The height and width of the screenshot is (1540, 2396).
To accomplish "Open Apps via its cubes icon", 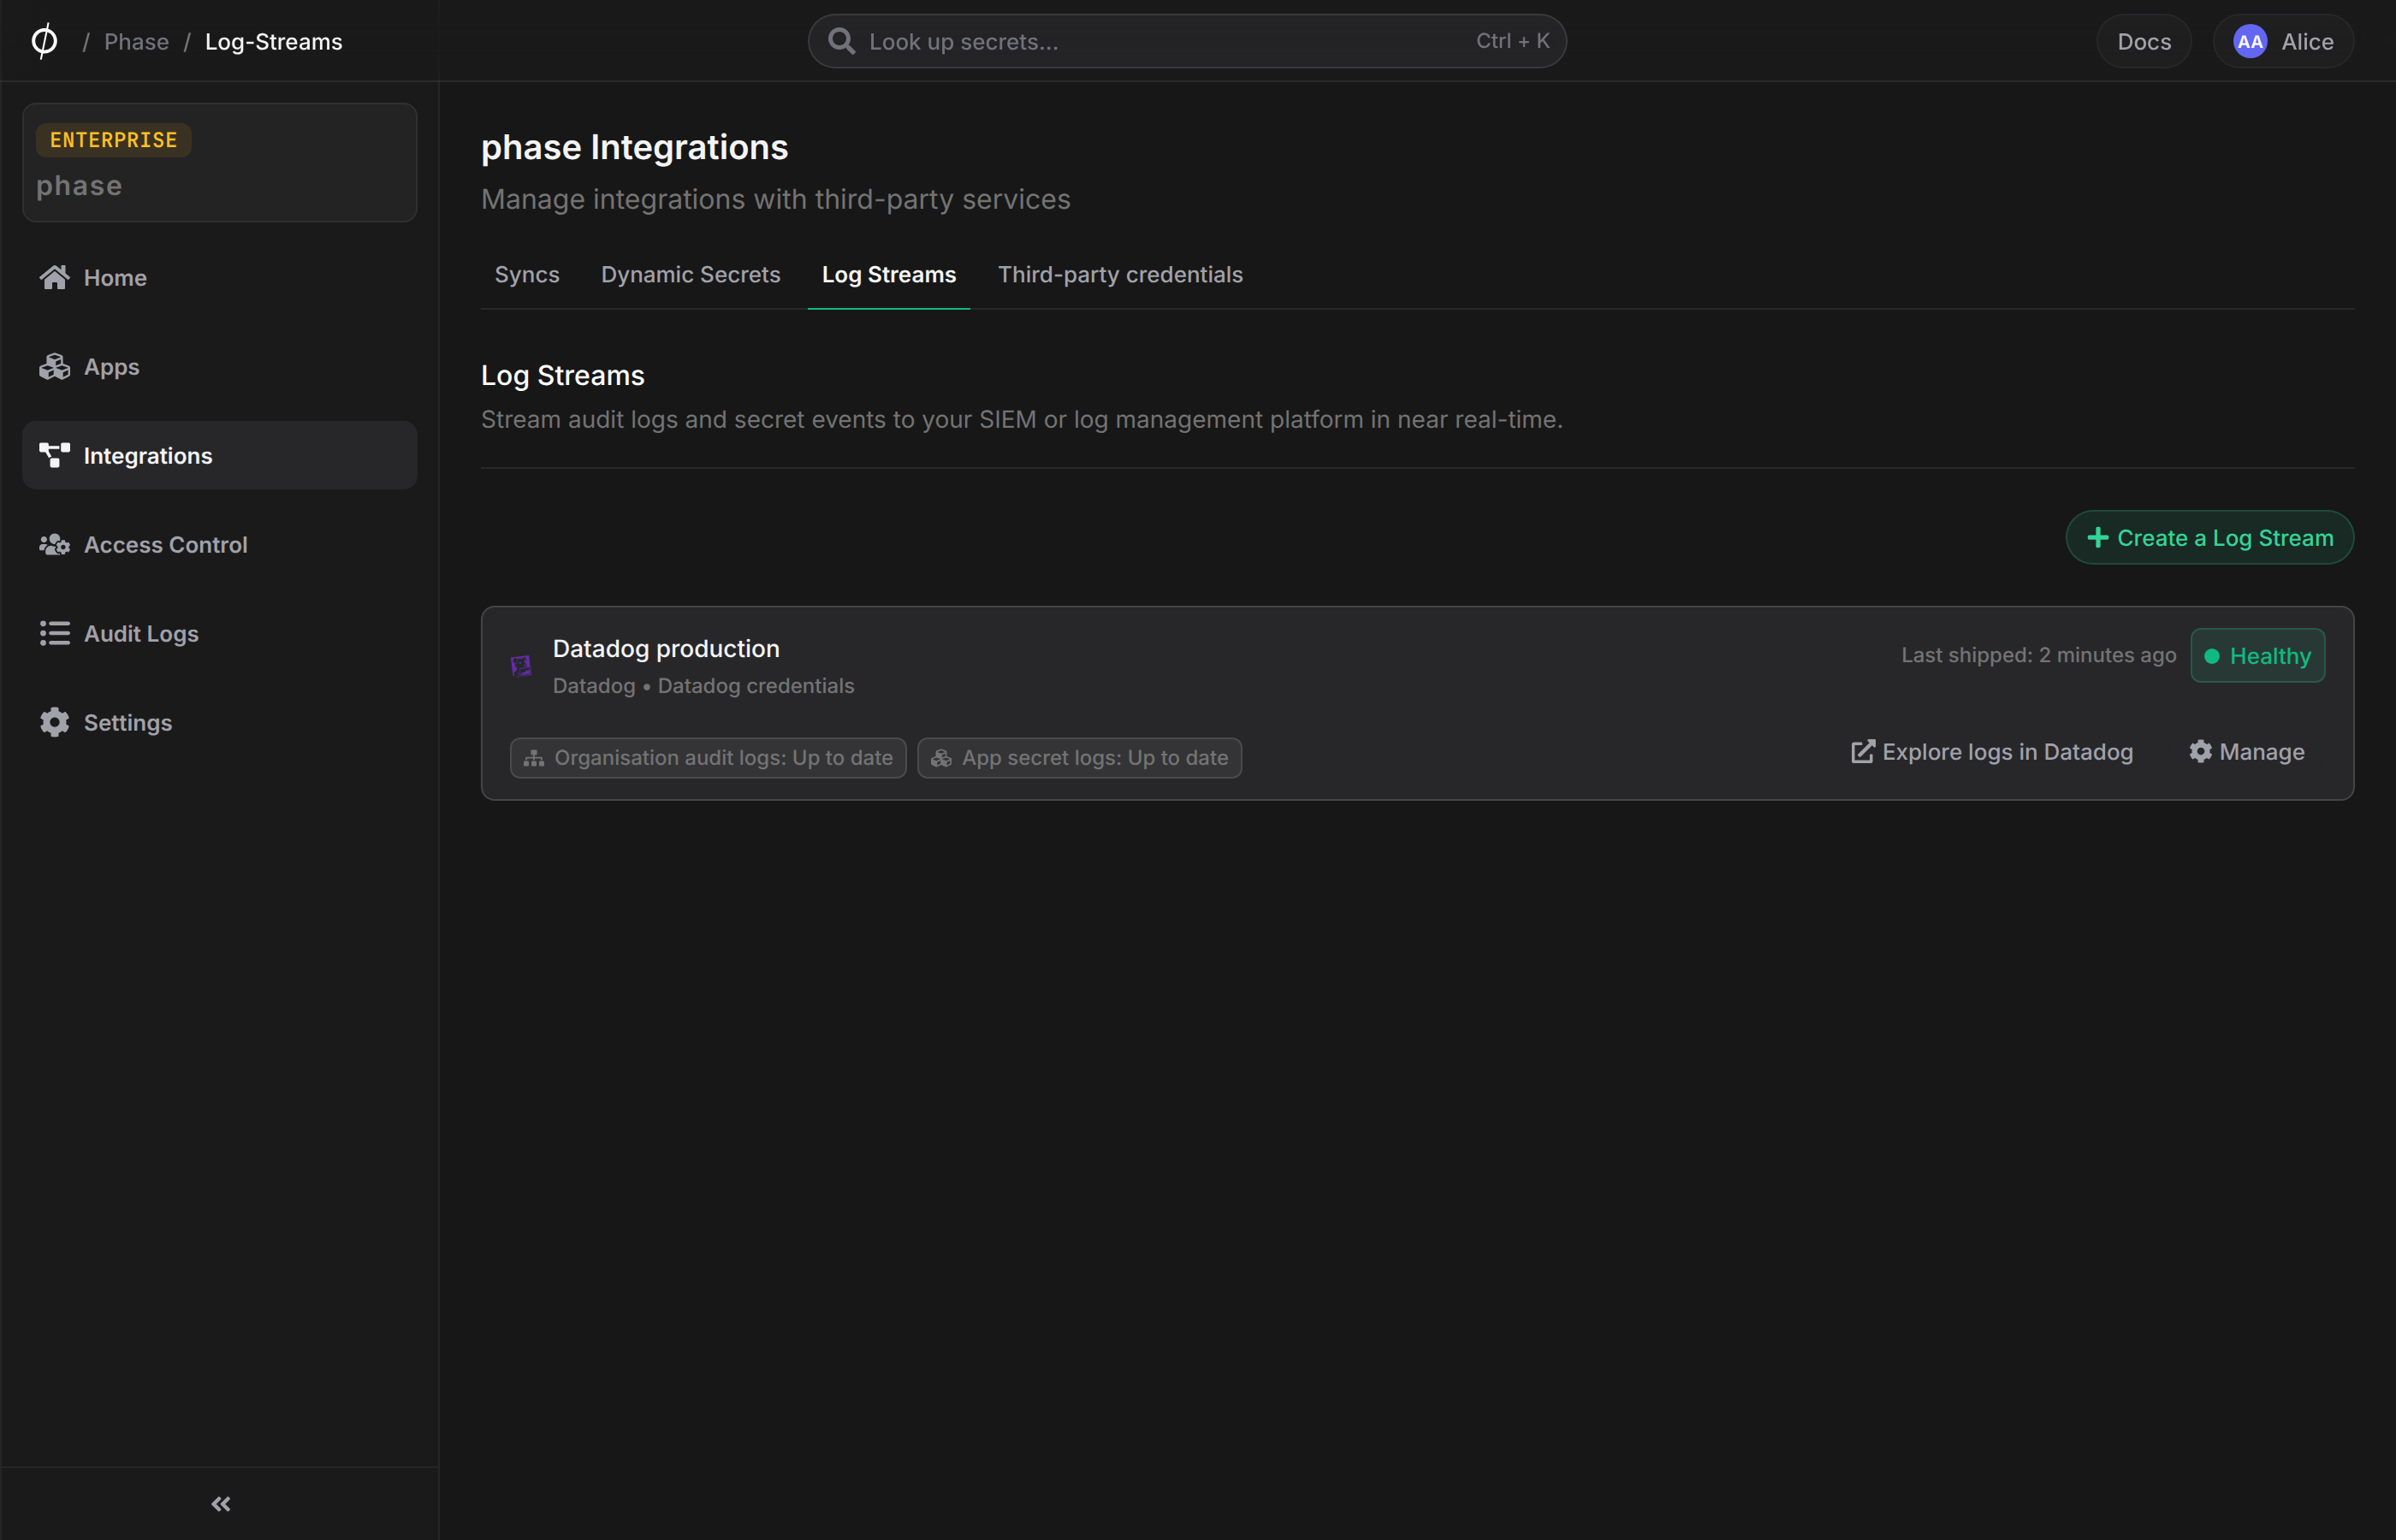I will coord(54,366).
